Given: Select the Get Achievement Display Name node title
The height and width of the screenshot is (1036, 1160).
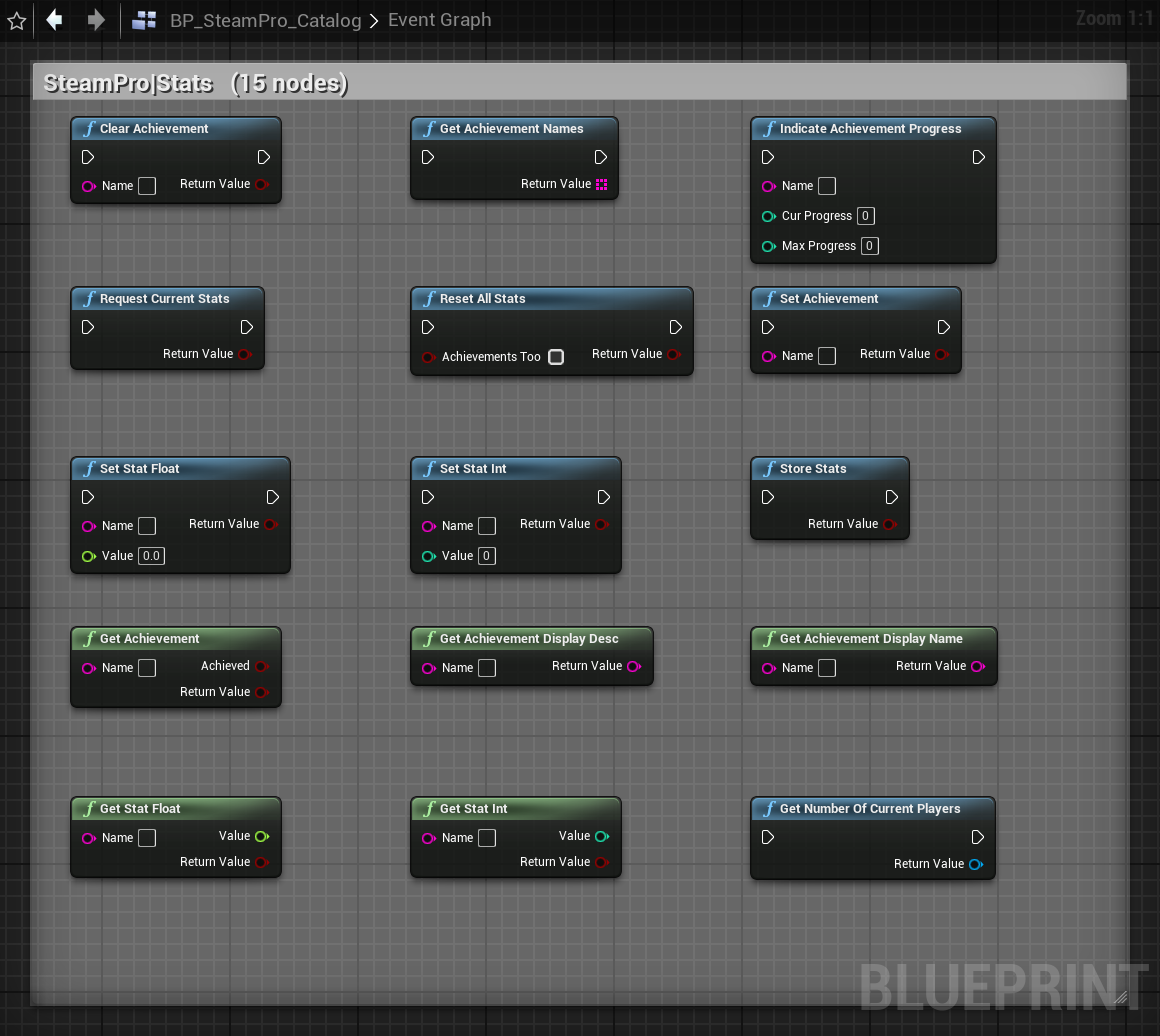Looking at the screenshot, I should click(x=871, y=639).
